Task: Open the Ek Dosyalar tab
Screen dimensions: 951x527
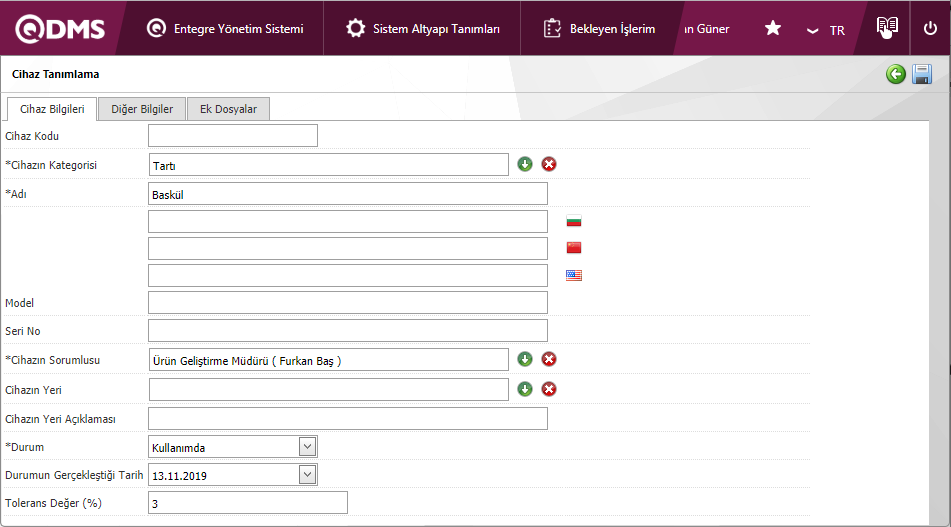Action: tap(228, 109)
